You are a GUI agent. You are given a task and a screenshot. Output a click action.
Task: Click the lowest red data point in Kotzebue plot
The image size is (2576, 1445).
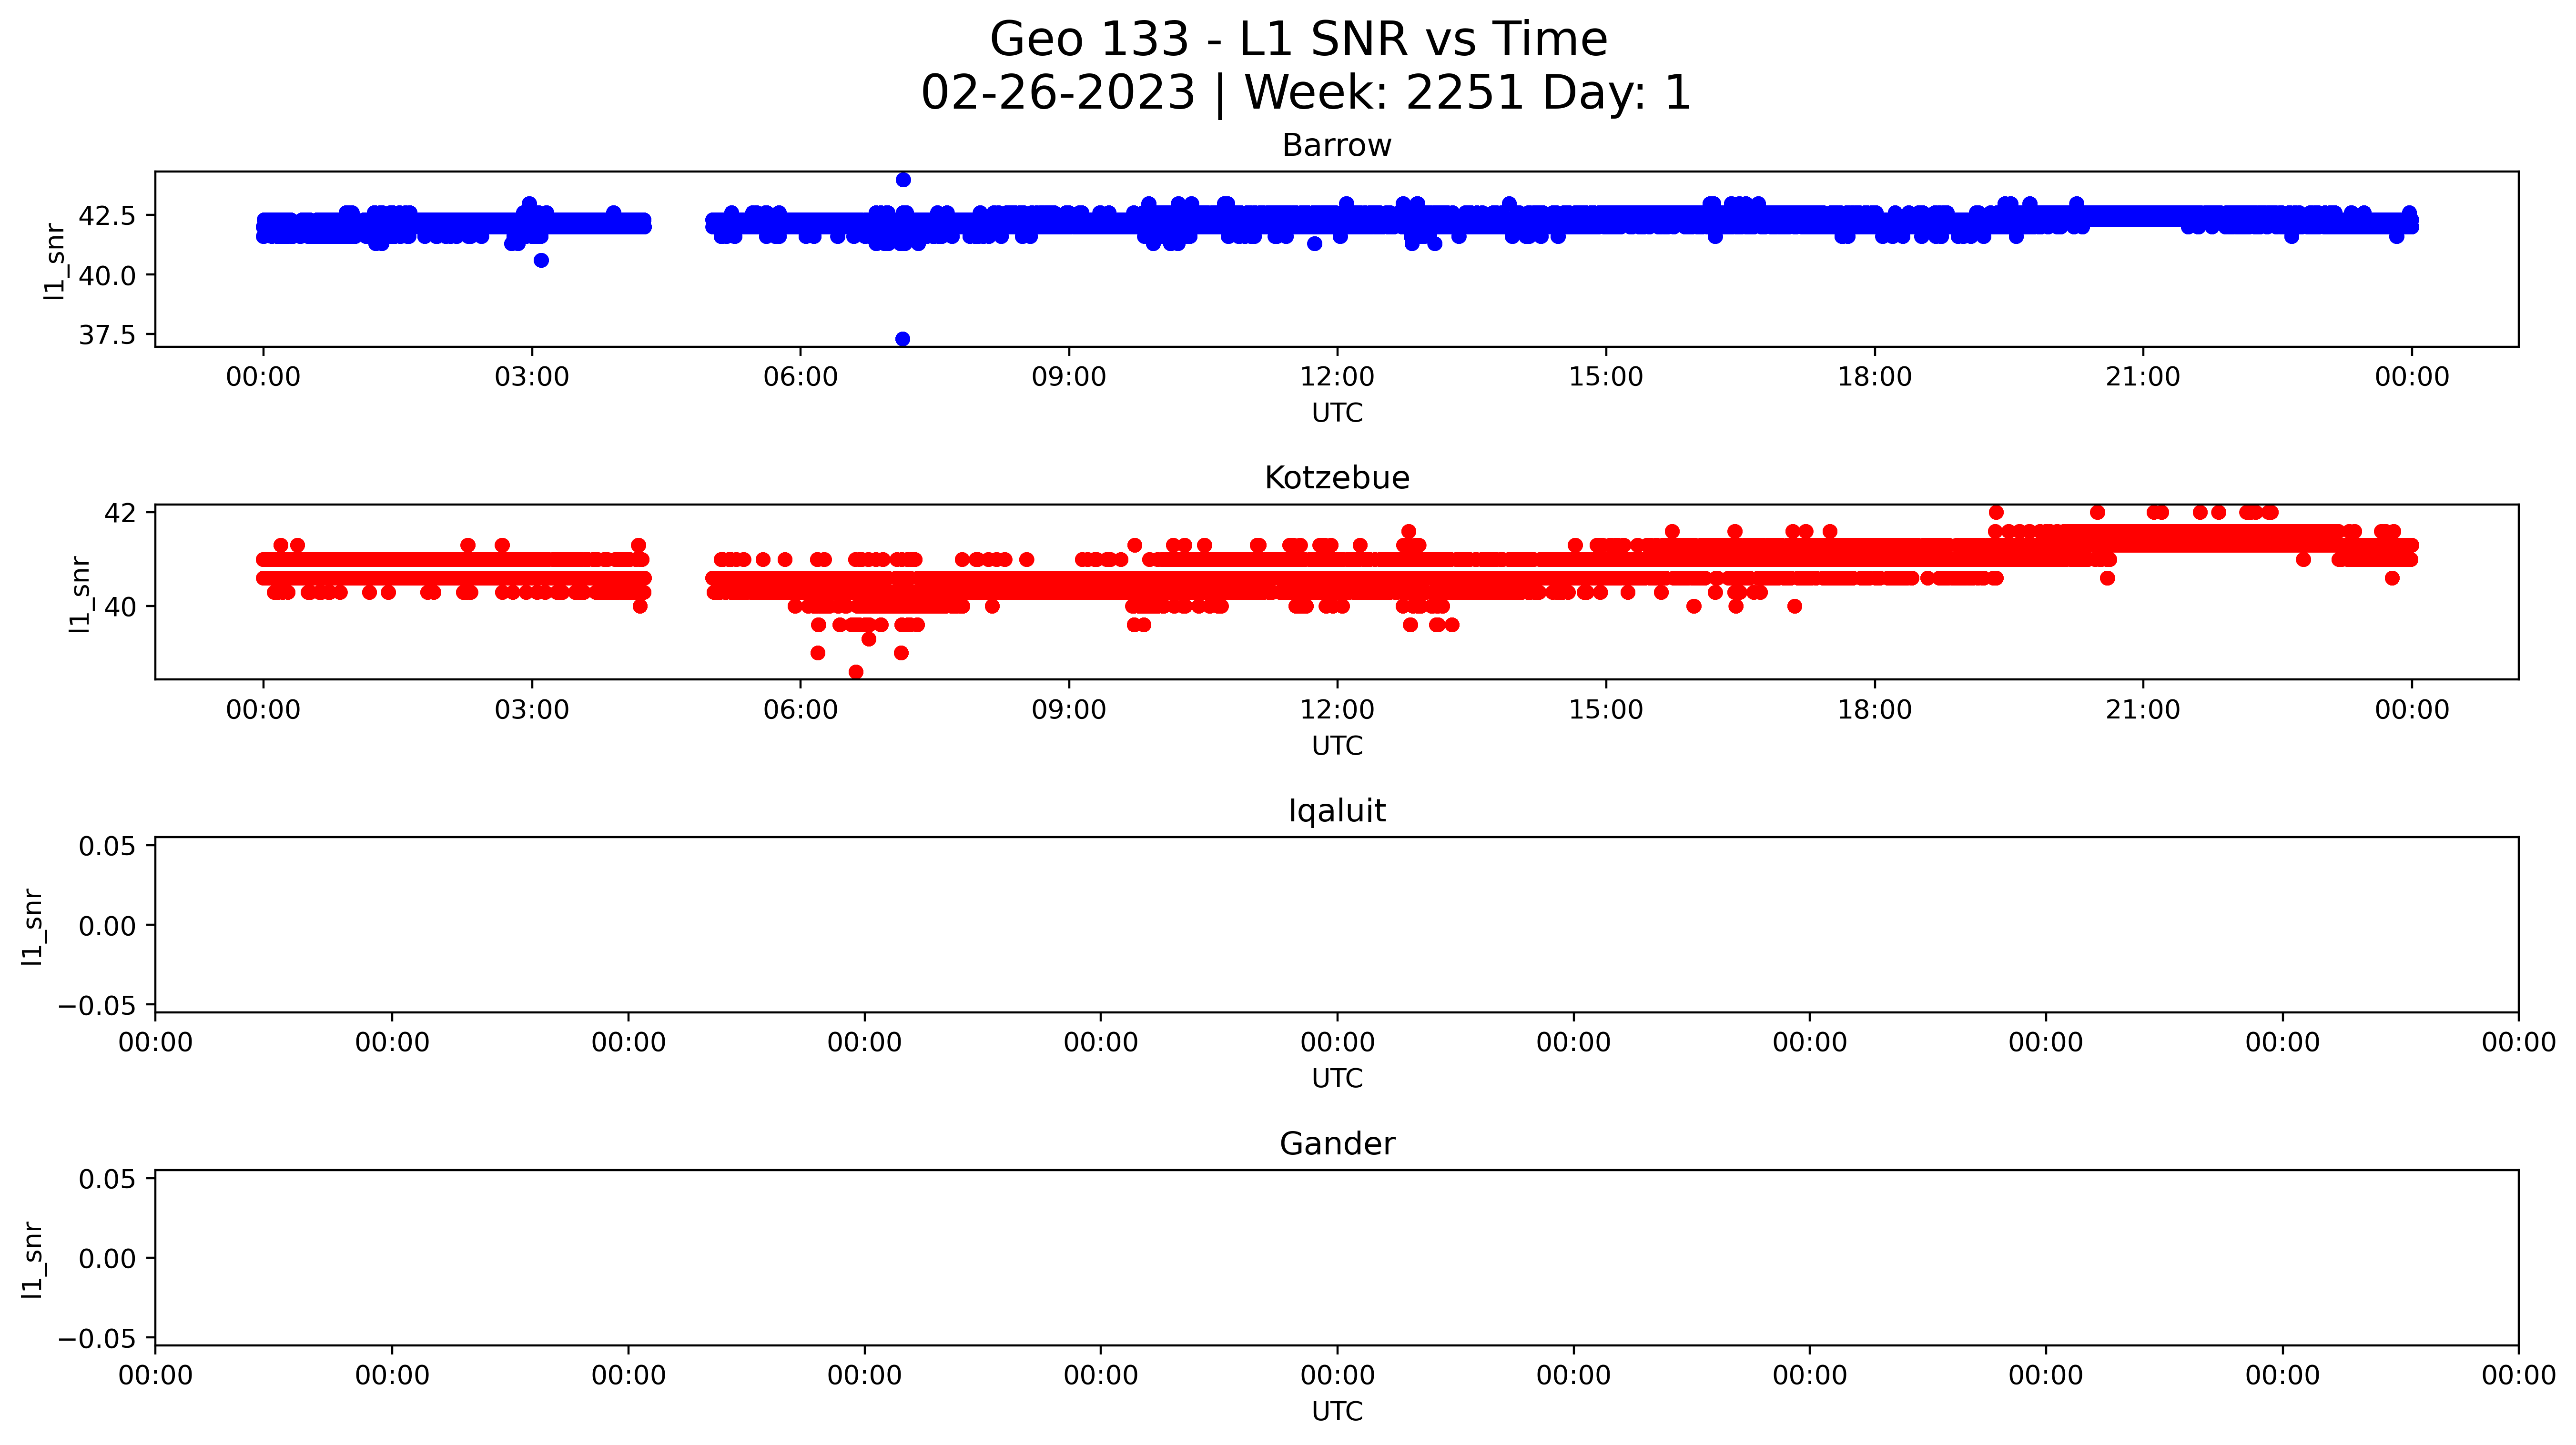[x=856, y=672]
